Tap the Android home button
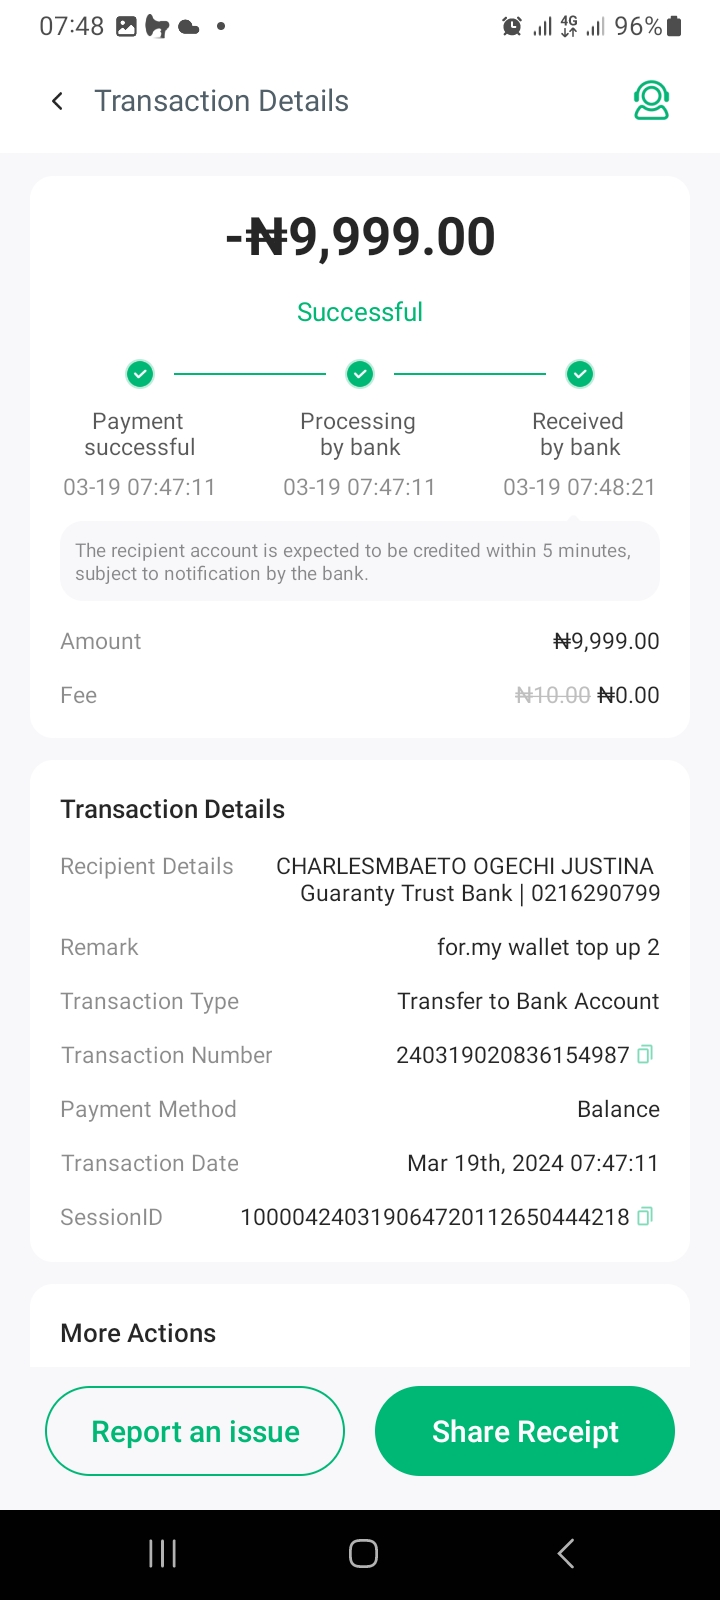This screenshot has width=720, height=1600. [x=363, y=1553]
